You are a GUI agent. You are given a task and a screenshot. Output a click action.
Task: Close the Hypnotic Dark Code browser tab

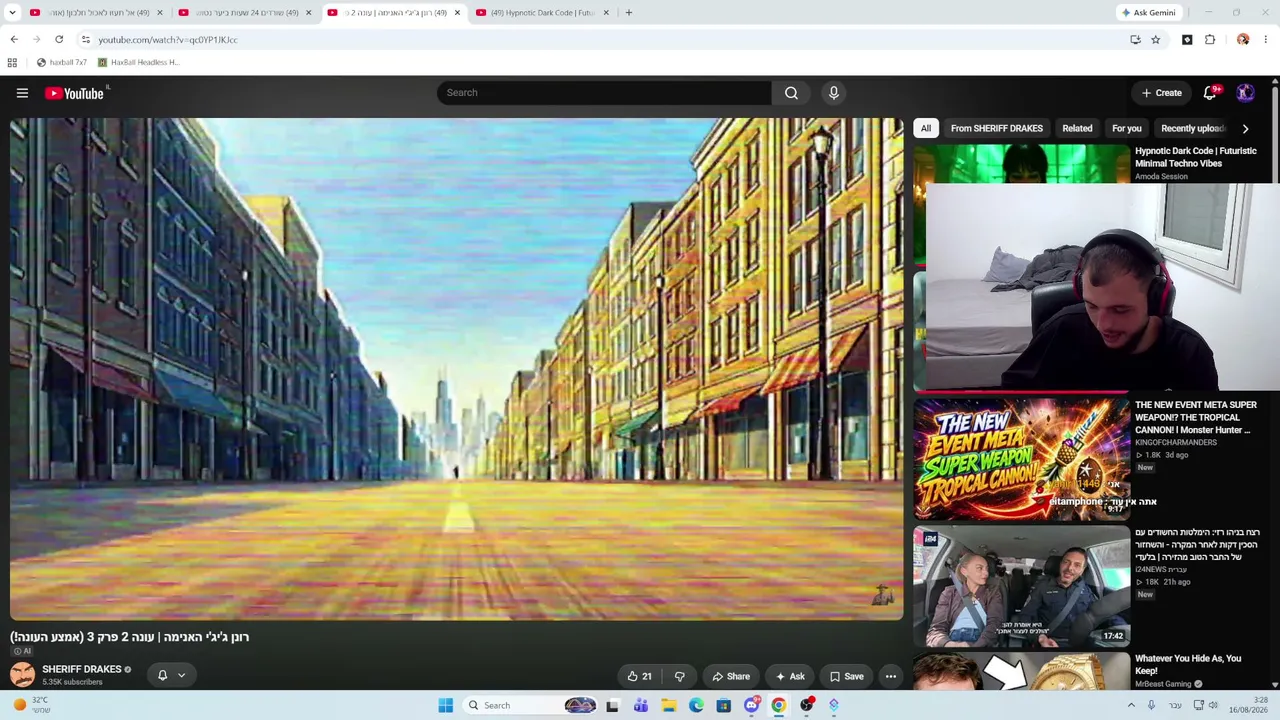click(606, 13)
